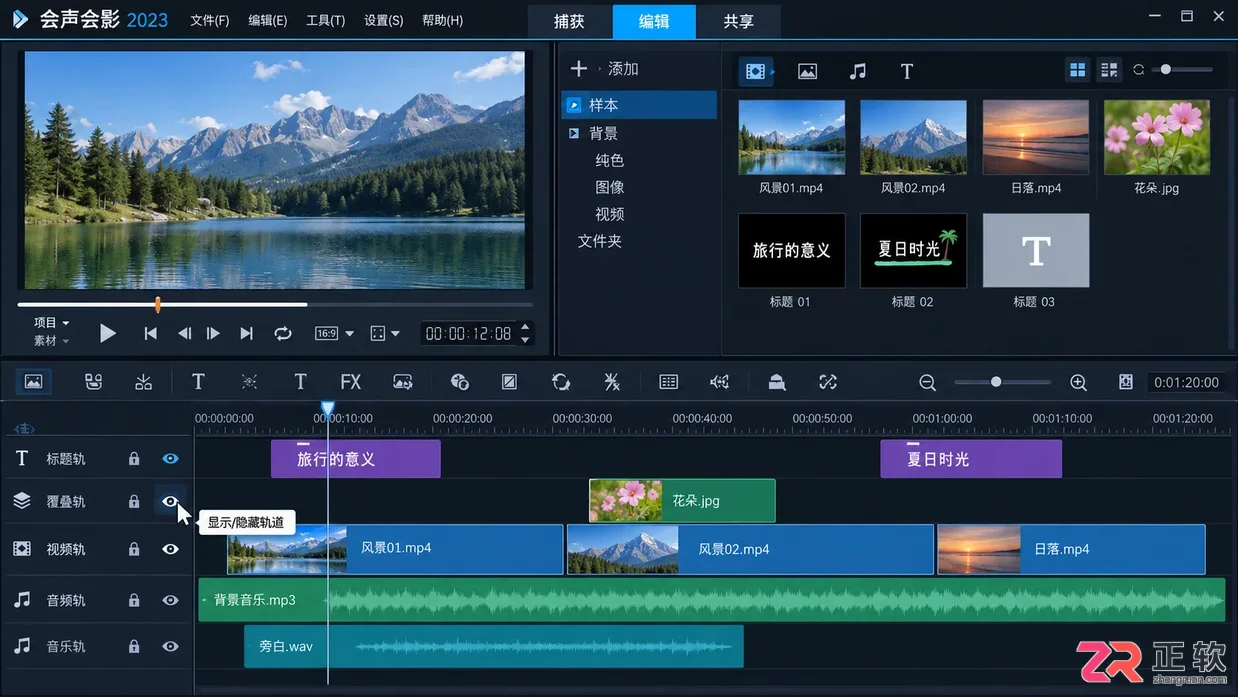Hide the 标题轨 track with eye icon
Image resolution: width=1238 pixels, height=697 pixels.
(170, 459)
